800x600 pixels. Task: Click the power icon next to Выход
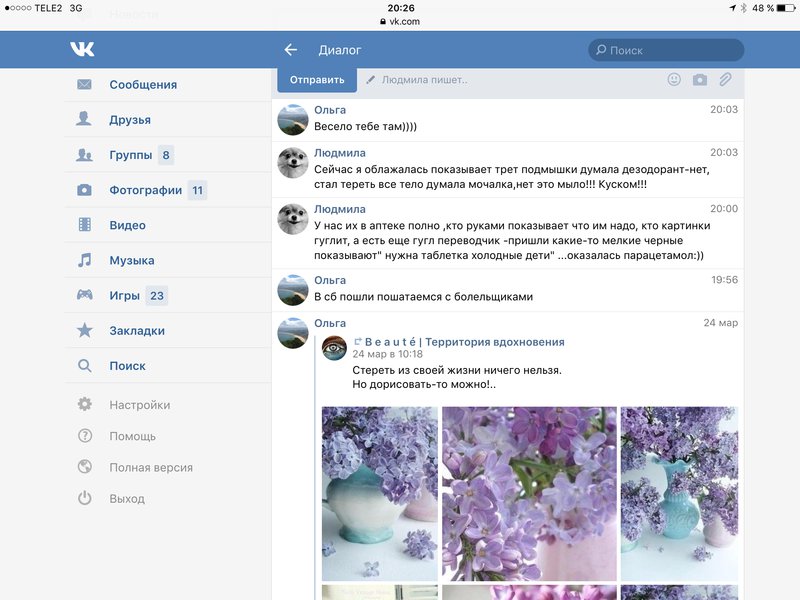tap(85, 498)
